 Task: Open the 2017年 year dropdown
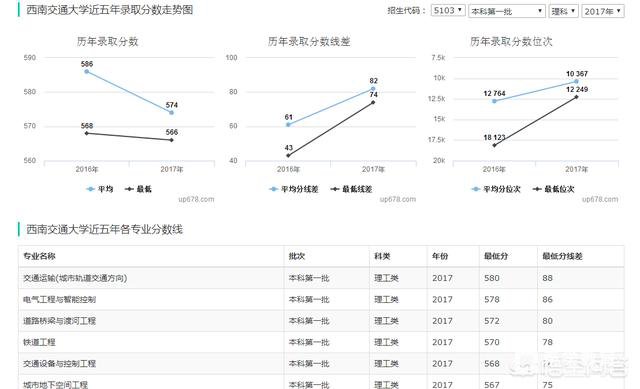tap(603, 11)
